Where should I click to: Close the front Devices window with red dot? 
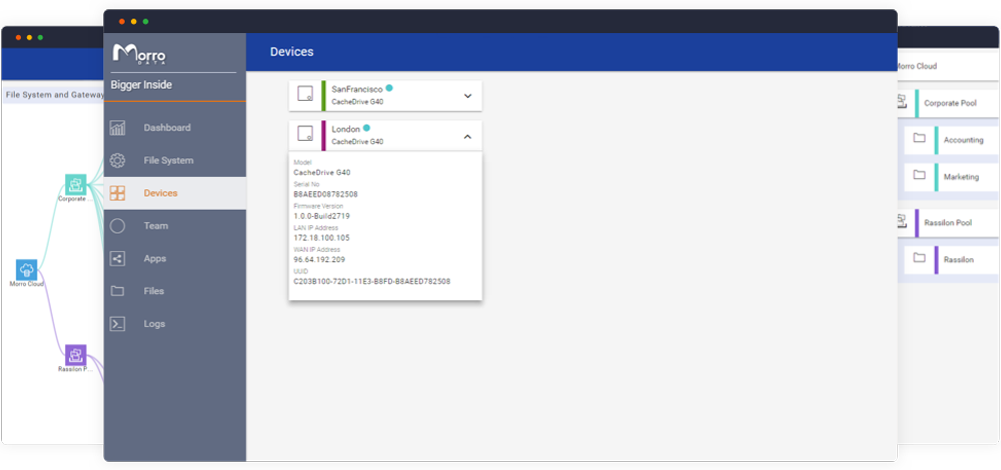click(122, 22)
